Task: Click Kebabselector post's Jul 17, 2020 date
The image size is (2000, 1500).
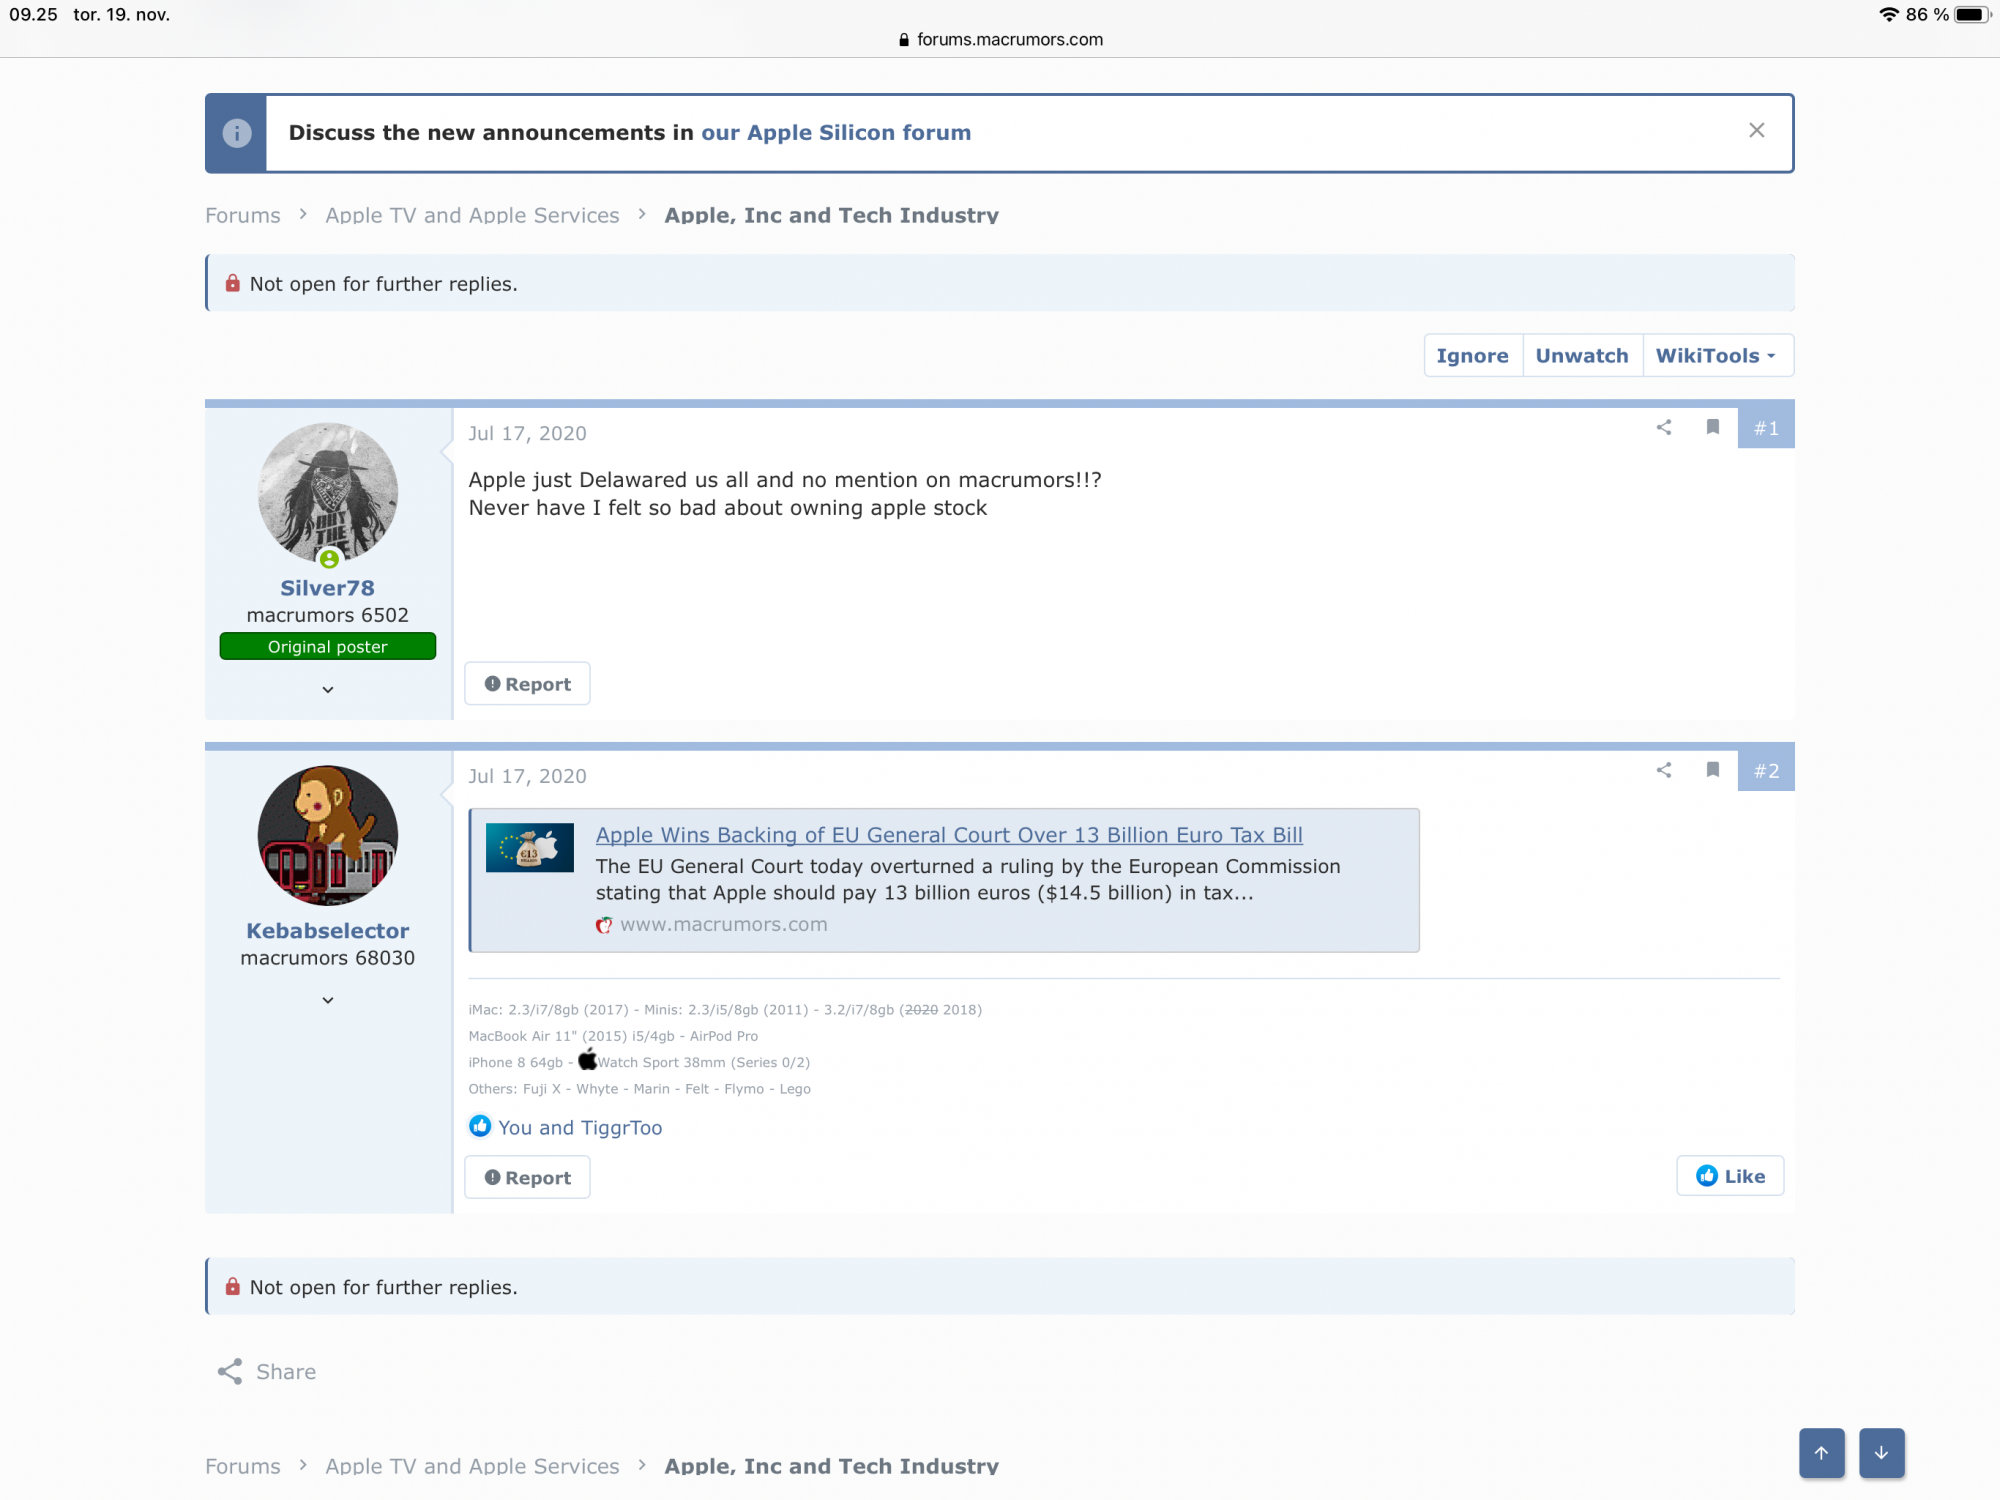Action: [527, 777]
